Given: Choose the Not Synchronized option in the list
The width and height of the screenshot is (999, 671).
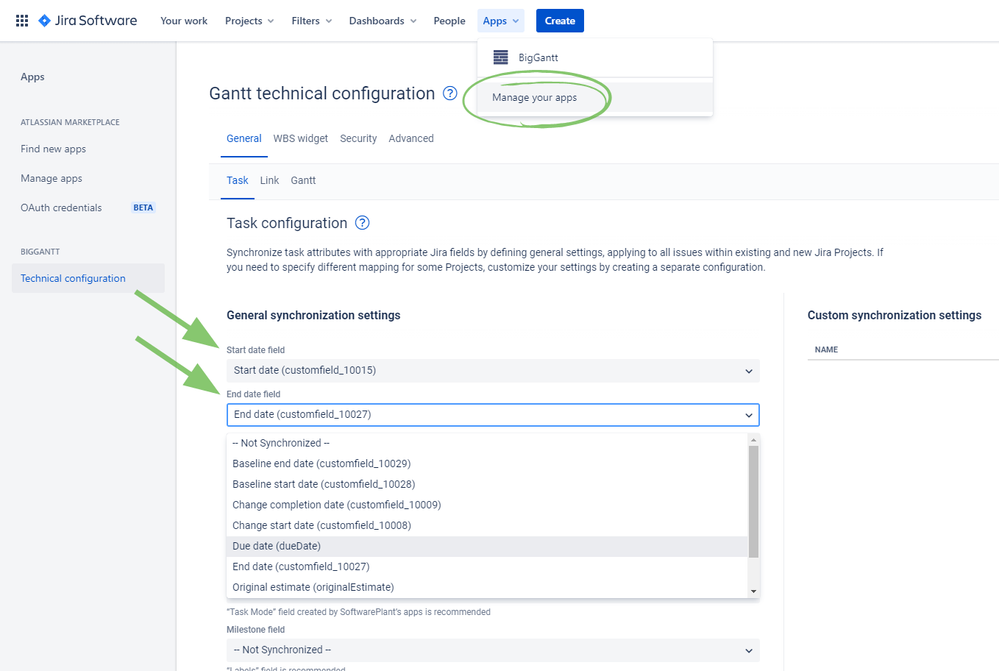Looking at the screenshot, I should point(487,443).
